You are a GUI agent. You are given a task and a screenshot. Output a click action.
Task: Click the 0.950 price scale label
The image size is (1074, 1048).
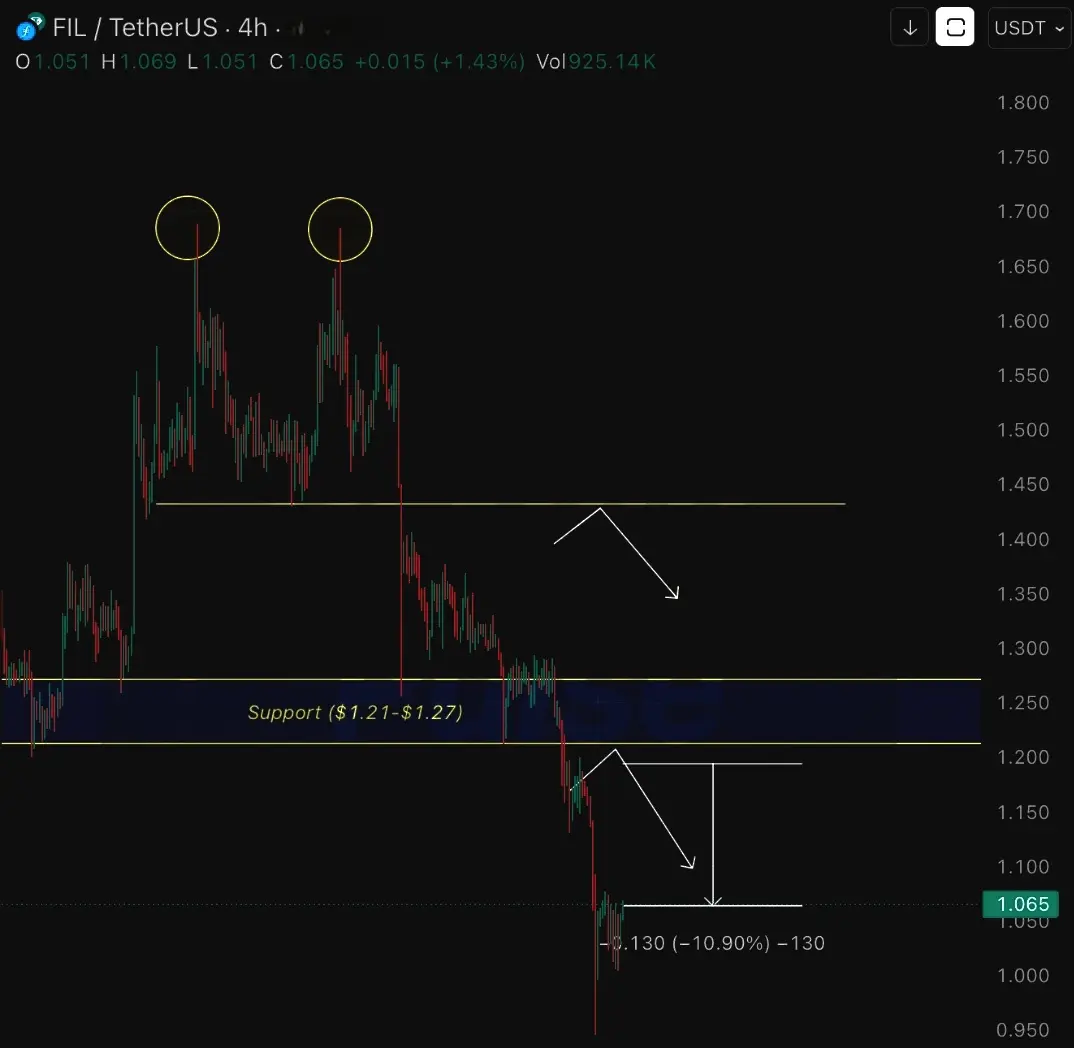1023,1030
